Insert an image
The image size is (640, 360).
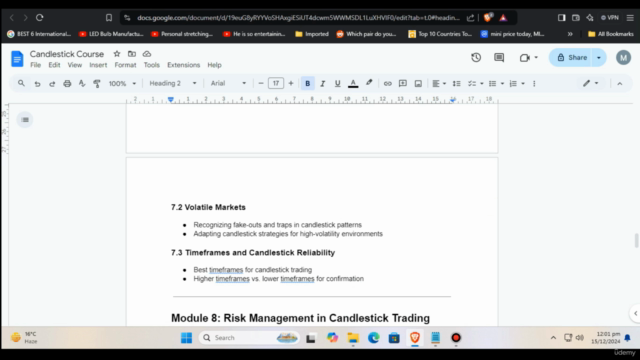click(x=418, y=84)
